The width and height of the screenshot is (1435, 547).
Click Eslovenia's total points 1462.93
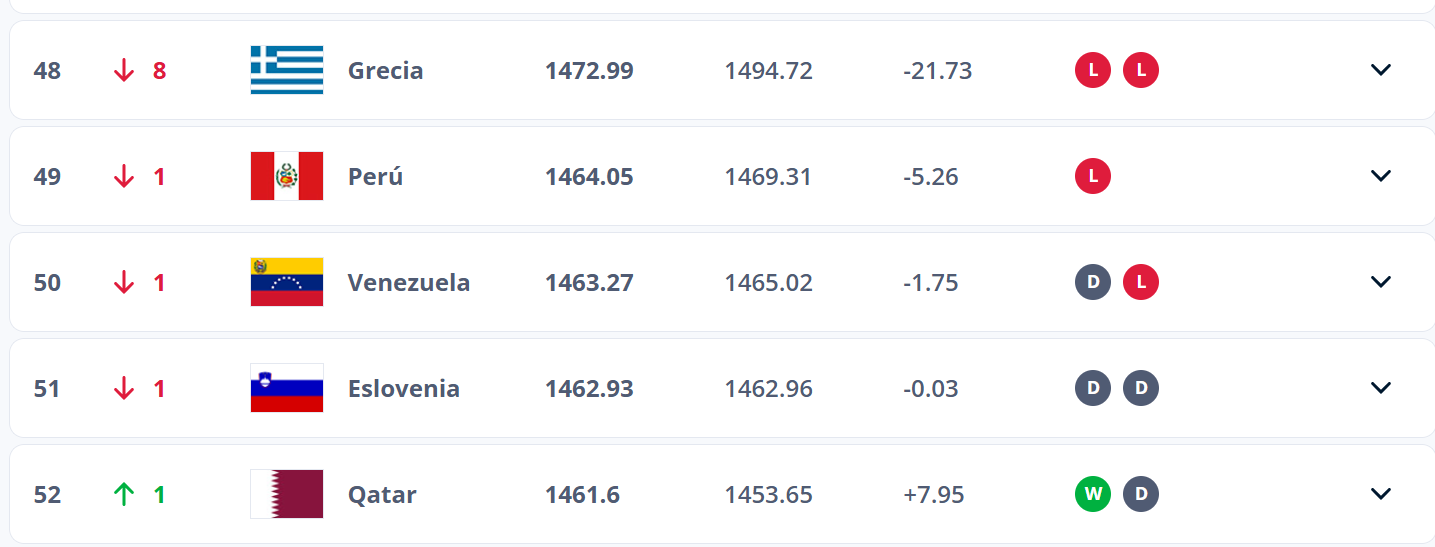click(589, 389)
